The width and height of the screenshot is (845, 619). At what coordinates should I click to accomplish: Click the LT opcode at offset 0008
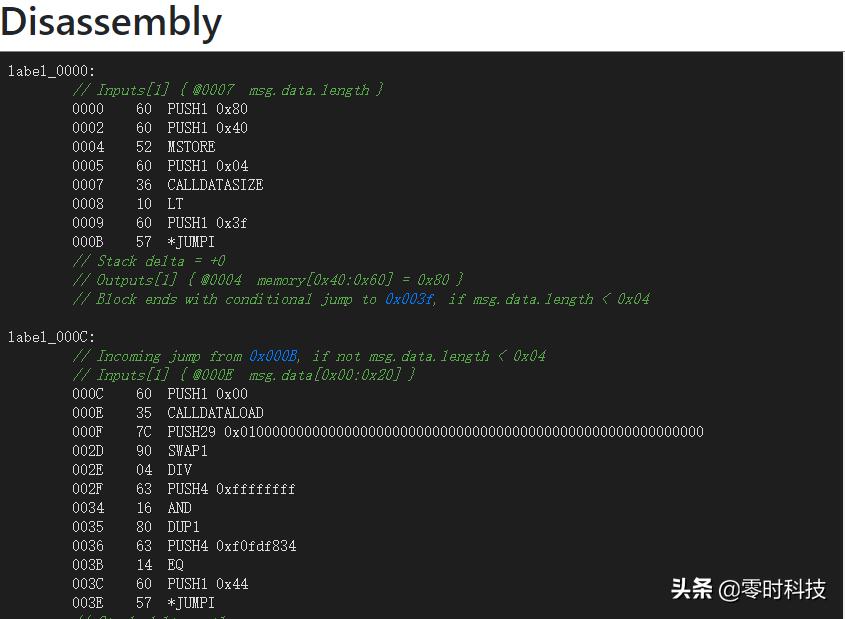(175, 204)
